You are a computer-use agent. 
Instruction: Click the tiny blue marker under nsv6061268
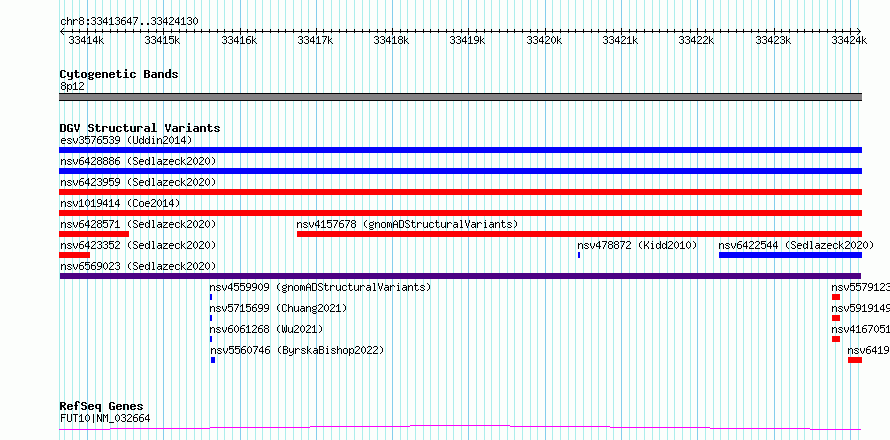211,339
